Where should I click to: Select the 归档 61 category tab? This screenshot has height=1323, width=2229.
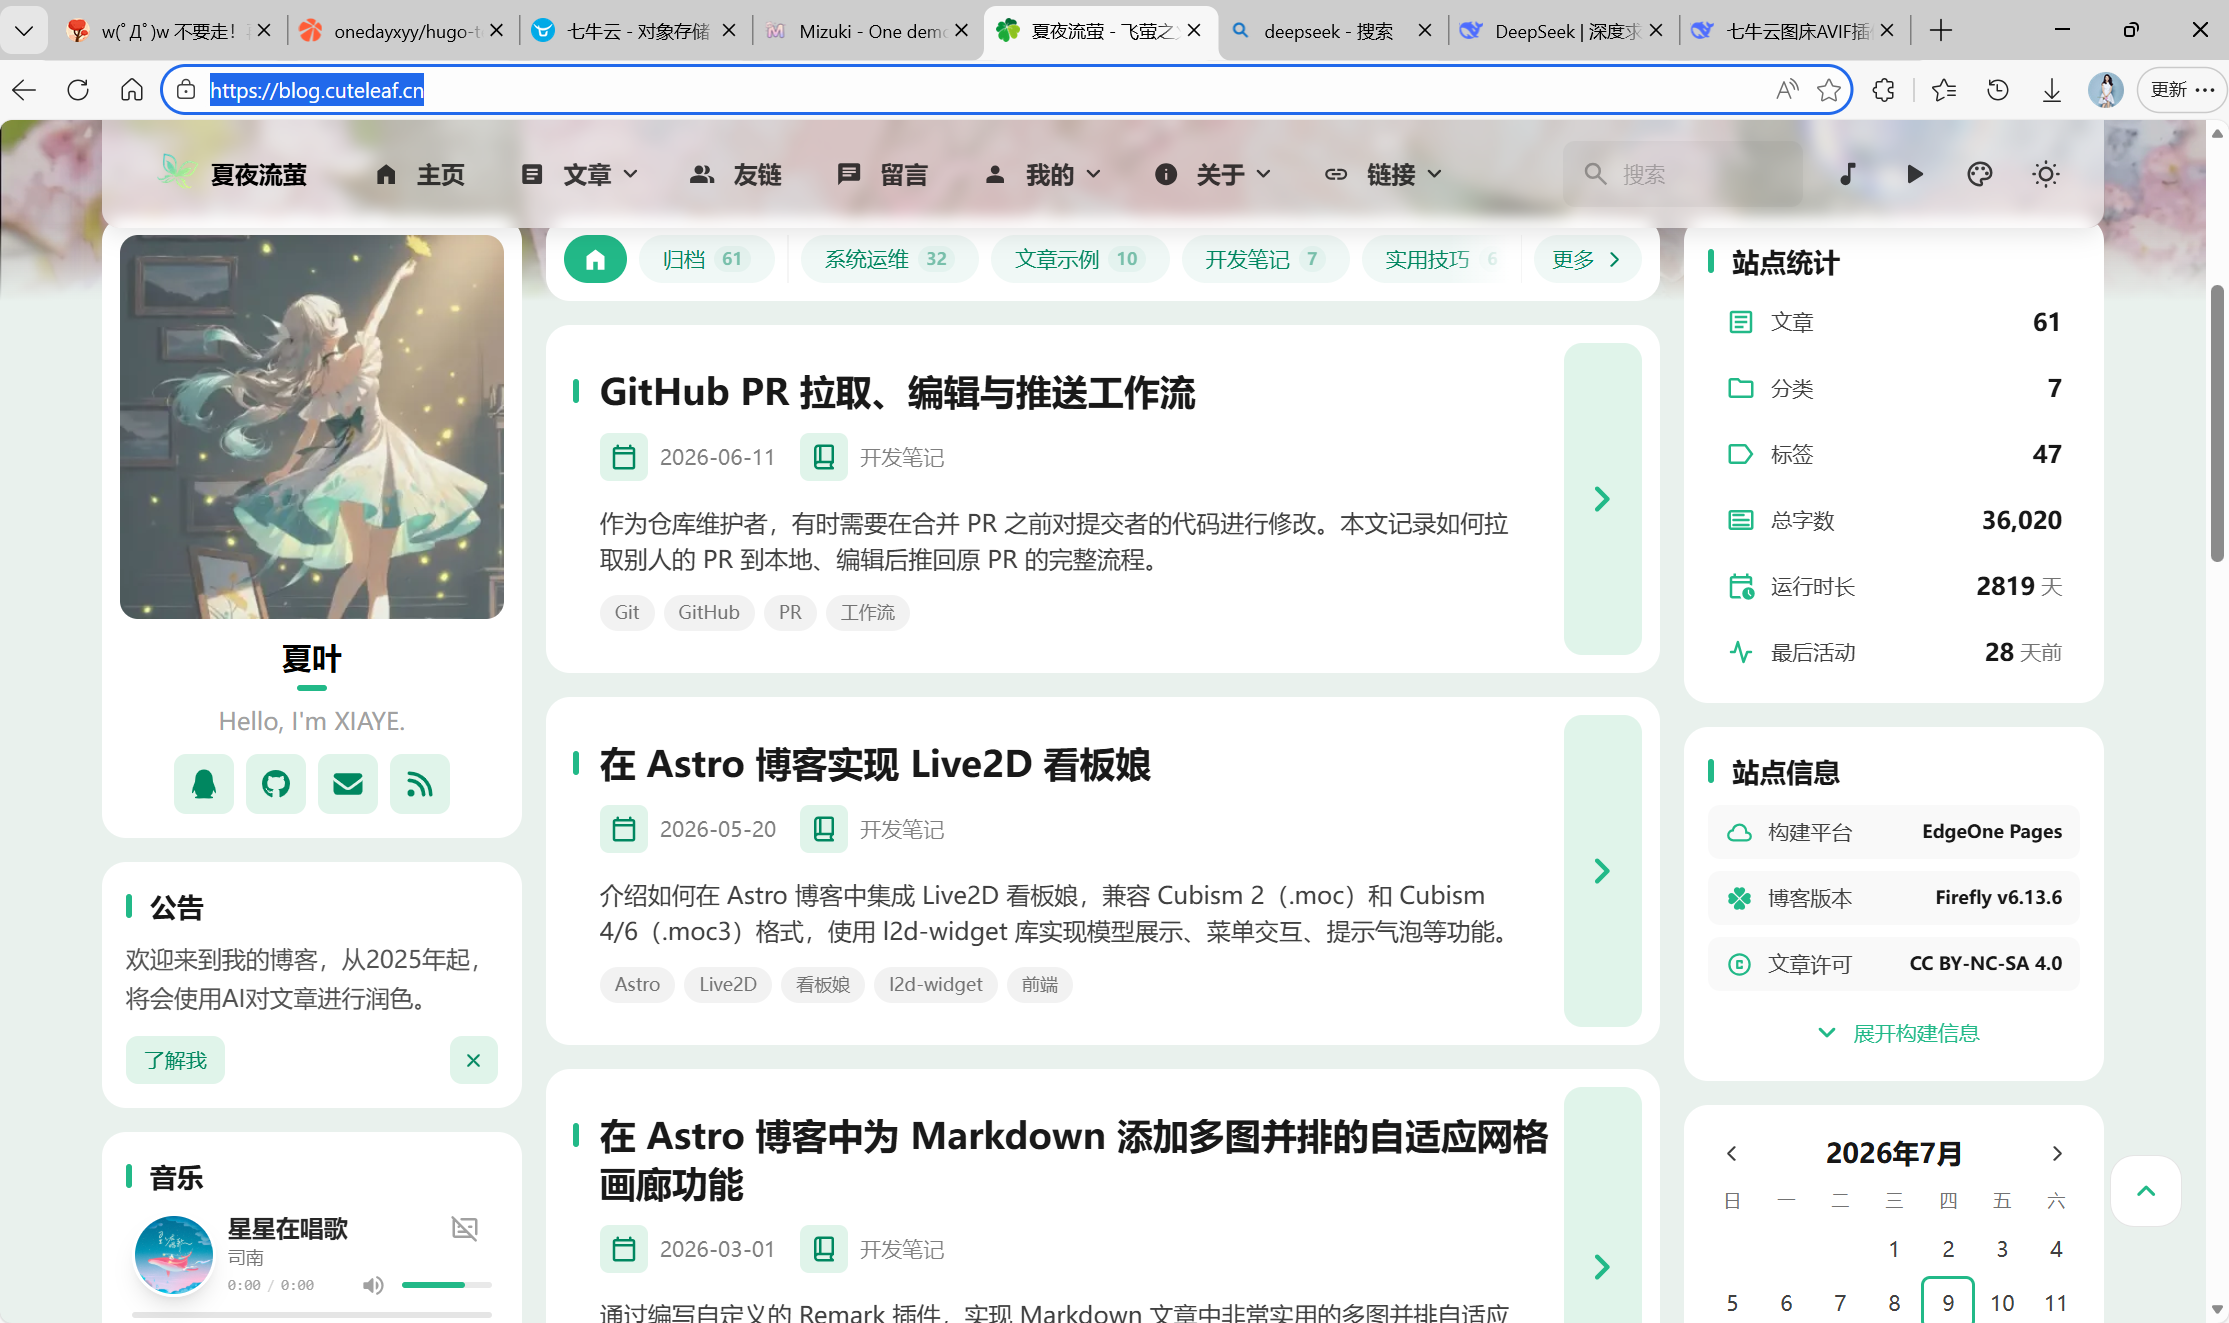[x=707, y=260]
